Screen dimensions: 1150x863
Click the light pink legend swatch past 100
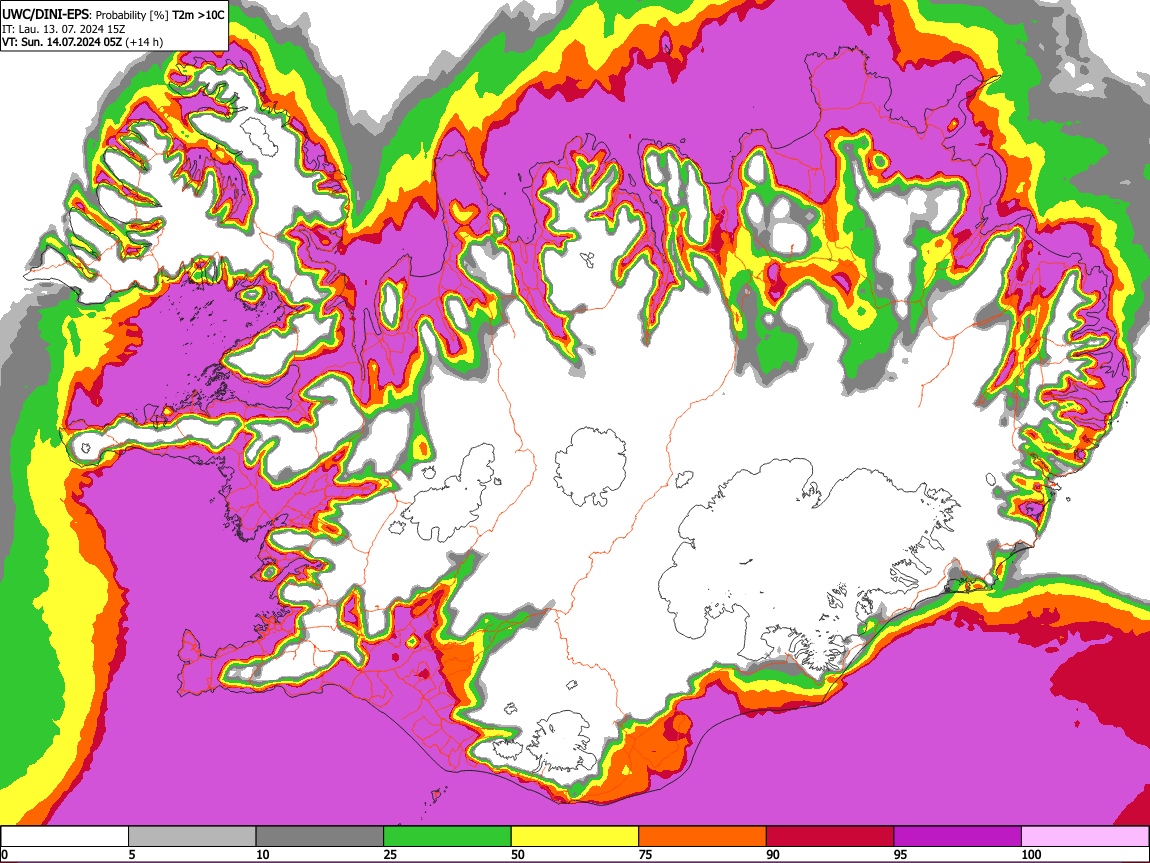point(1085,837)
